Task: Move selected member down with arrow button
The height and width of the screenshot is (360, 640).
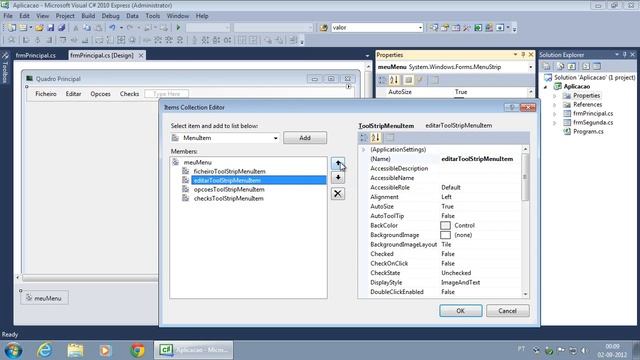Action: [x=338, y=178]
